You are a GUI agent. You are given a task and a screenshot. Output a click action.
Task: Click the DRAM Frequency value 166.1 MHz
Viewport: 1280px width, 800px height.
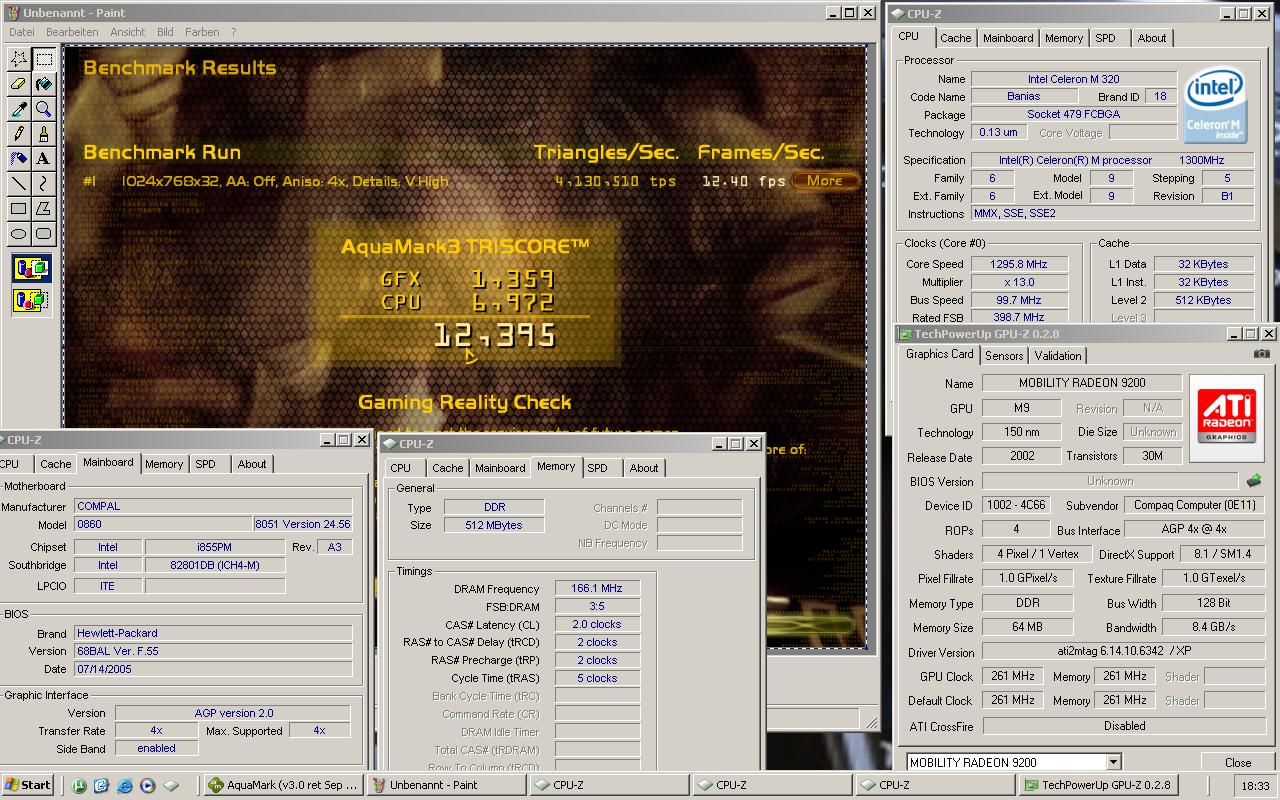(x=597, y=589)
